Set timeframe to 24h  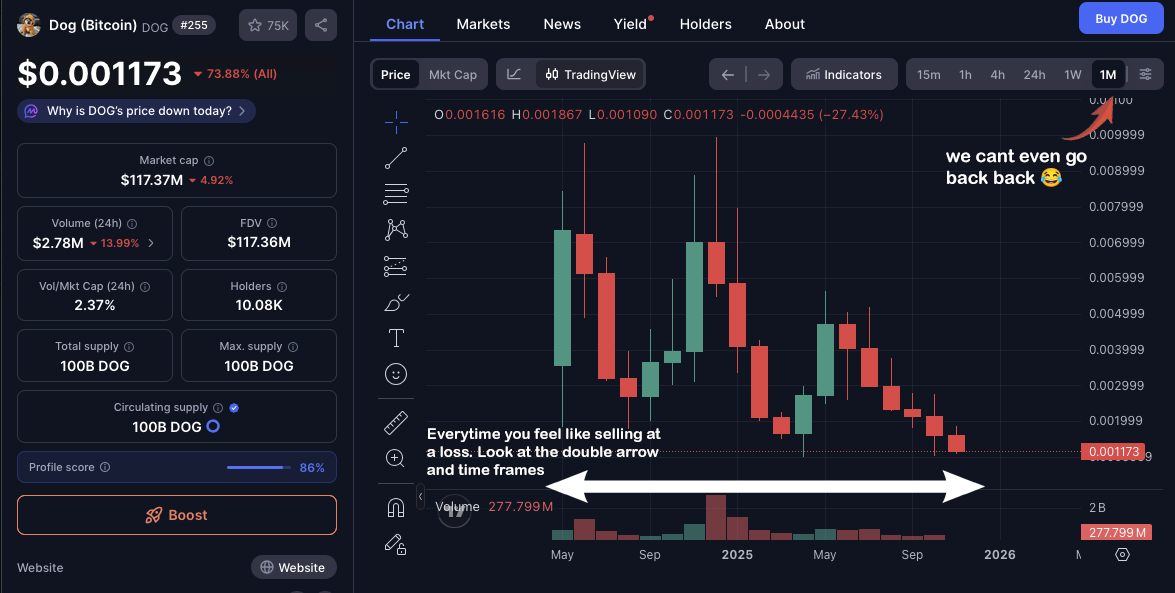pos(1034,74)
